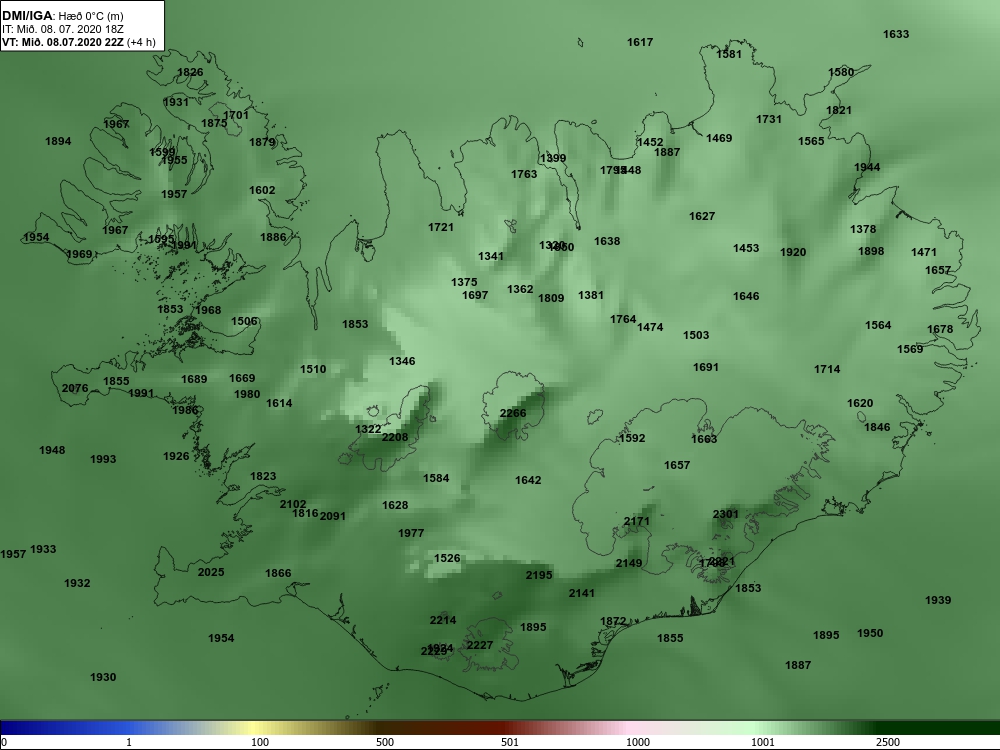
Task: Click the 1322 height value
Action: pyautogui.click(x=368, y=429)
